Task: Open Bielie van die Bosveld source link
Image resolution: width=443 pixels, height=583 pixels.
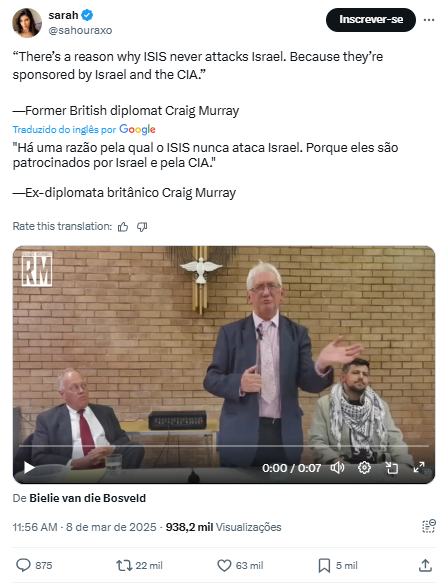Action: point(87,498)
